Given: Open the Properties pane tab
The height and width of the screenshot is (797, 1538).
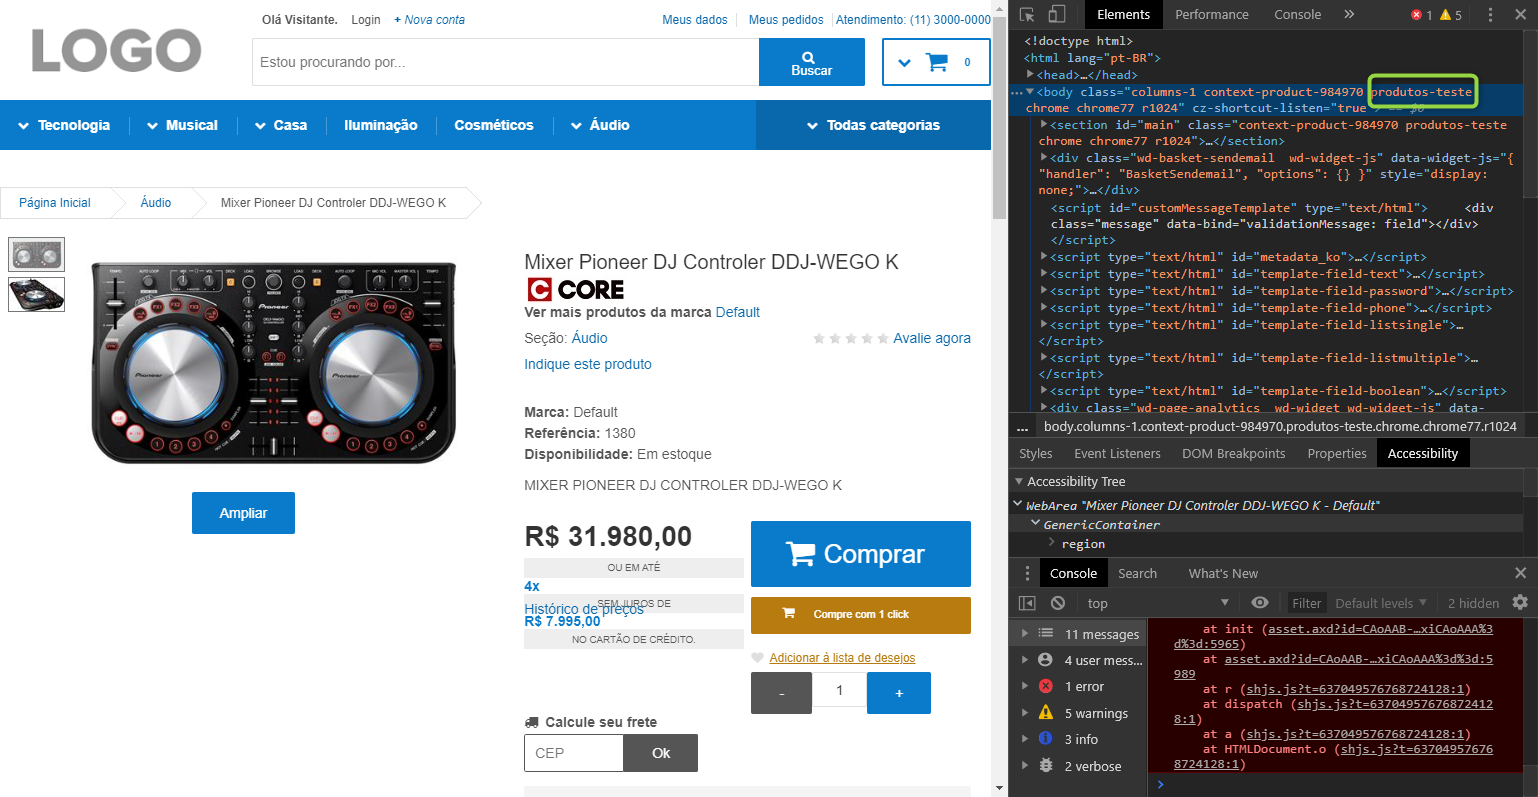Looking at the screenshot, I should pos(1336,453).
